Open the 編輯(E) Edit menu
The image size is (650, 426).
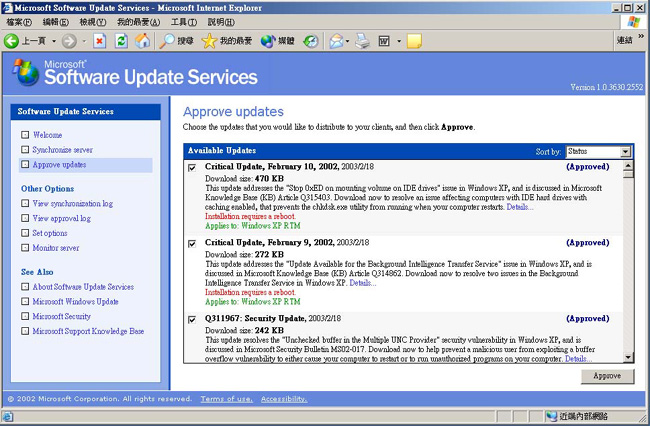(56, 22)
